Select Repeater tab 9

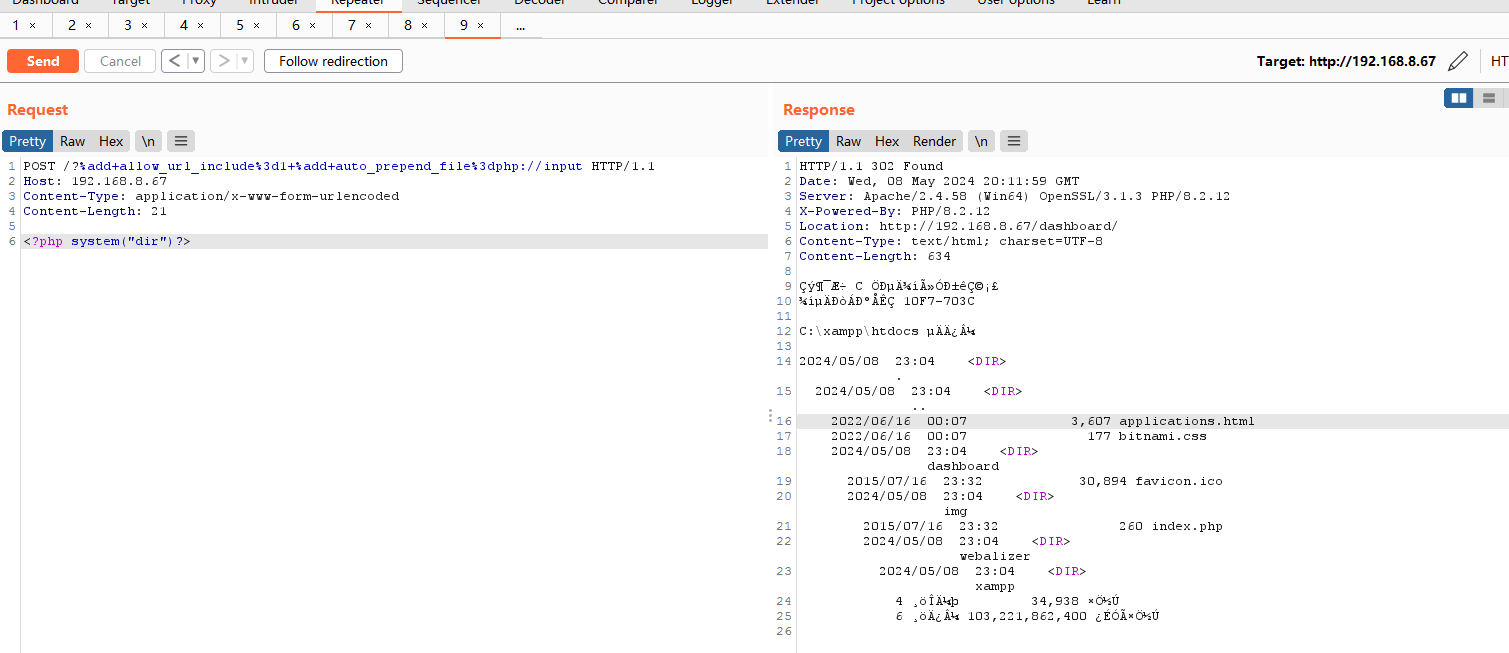coord(464,25)
